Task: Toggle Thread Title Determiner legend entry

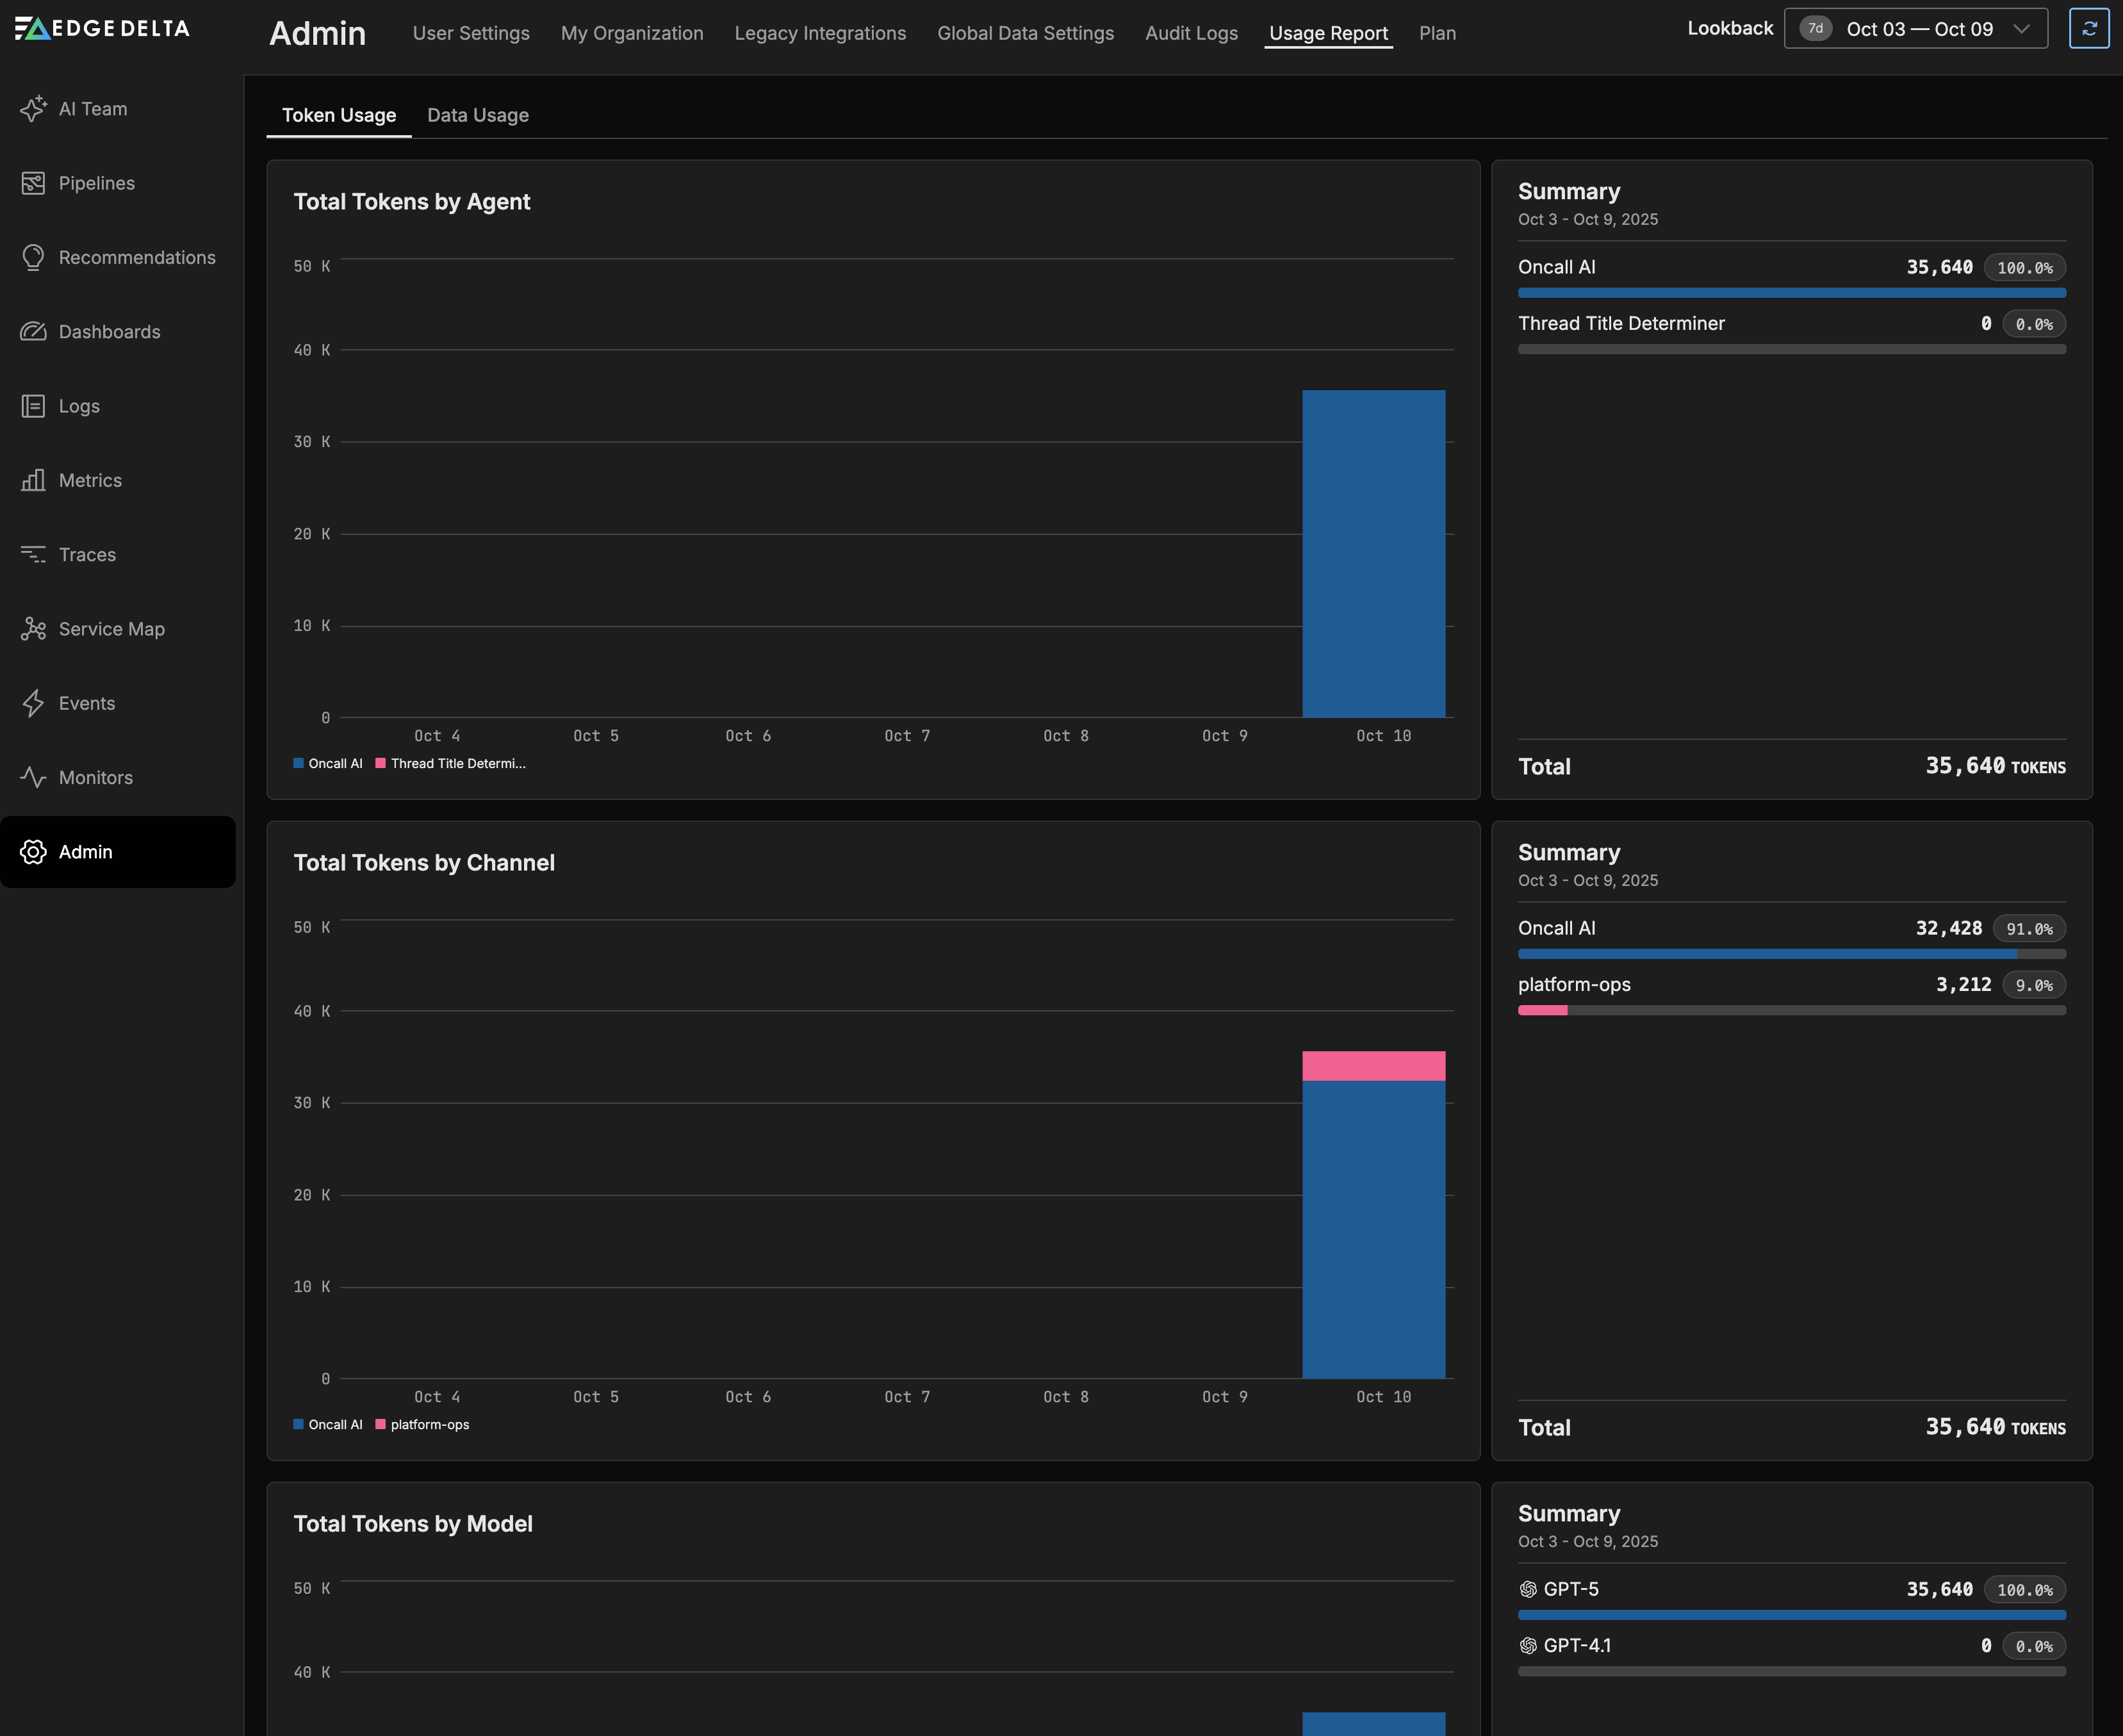Action: coord(451,764)
